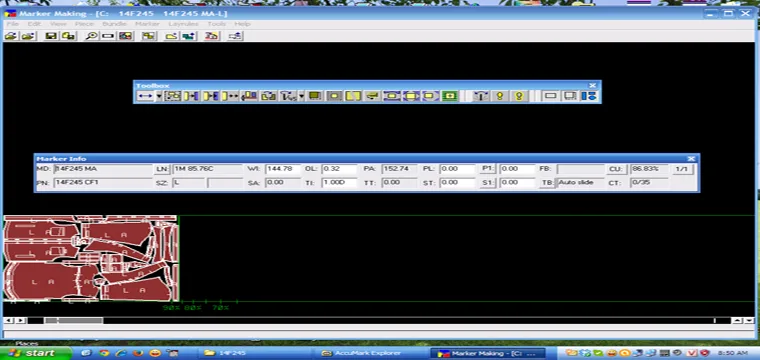Open the Piece menu

coord(84,24)
